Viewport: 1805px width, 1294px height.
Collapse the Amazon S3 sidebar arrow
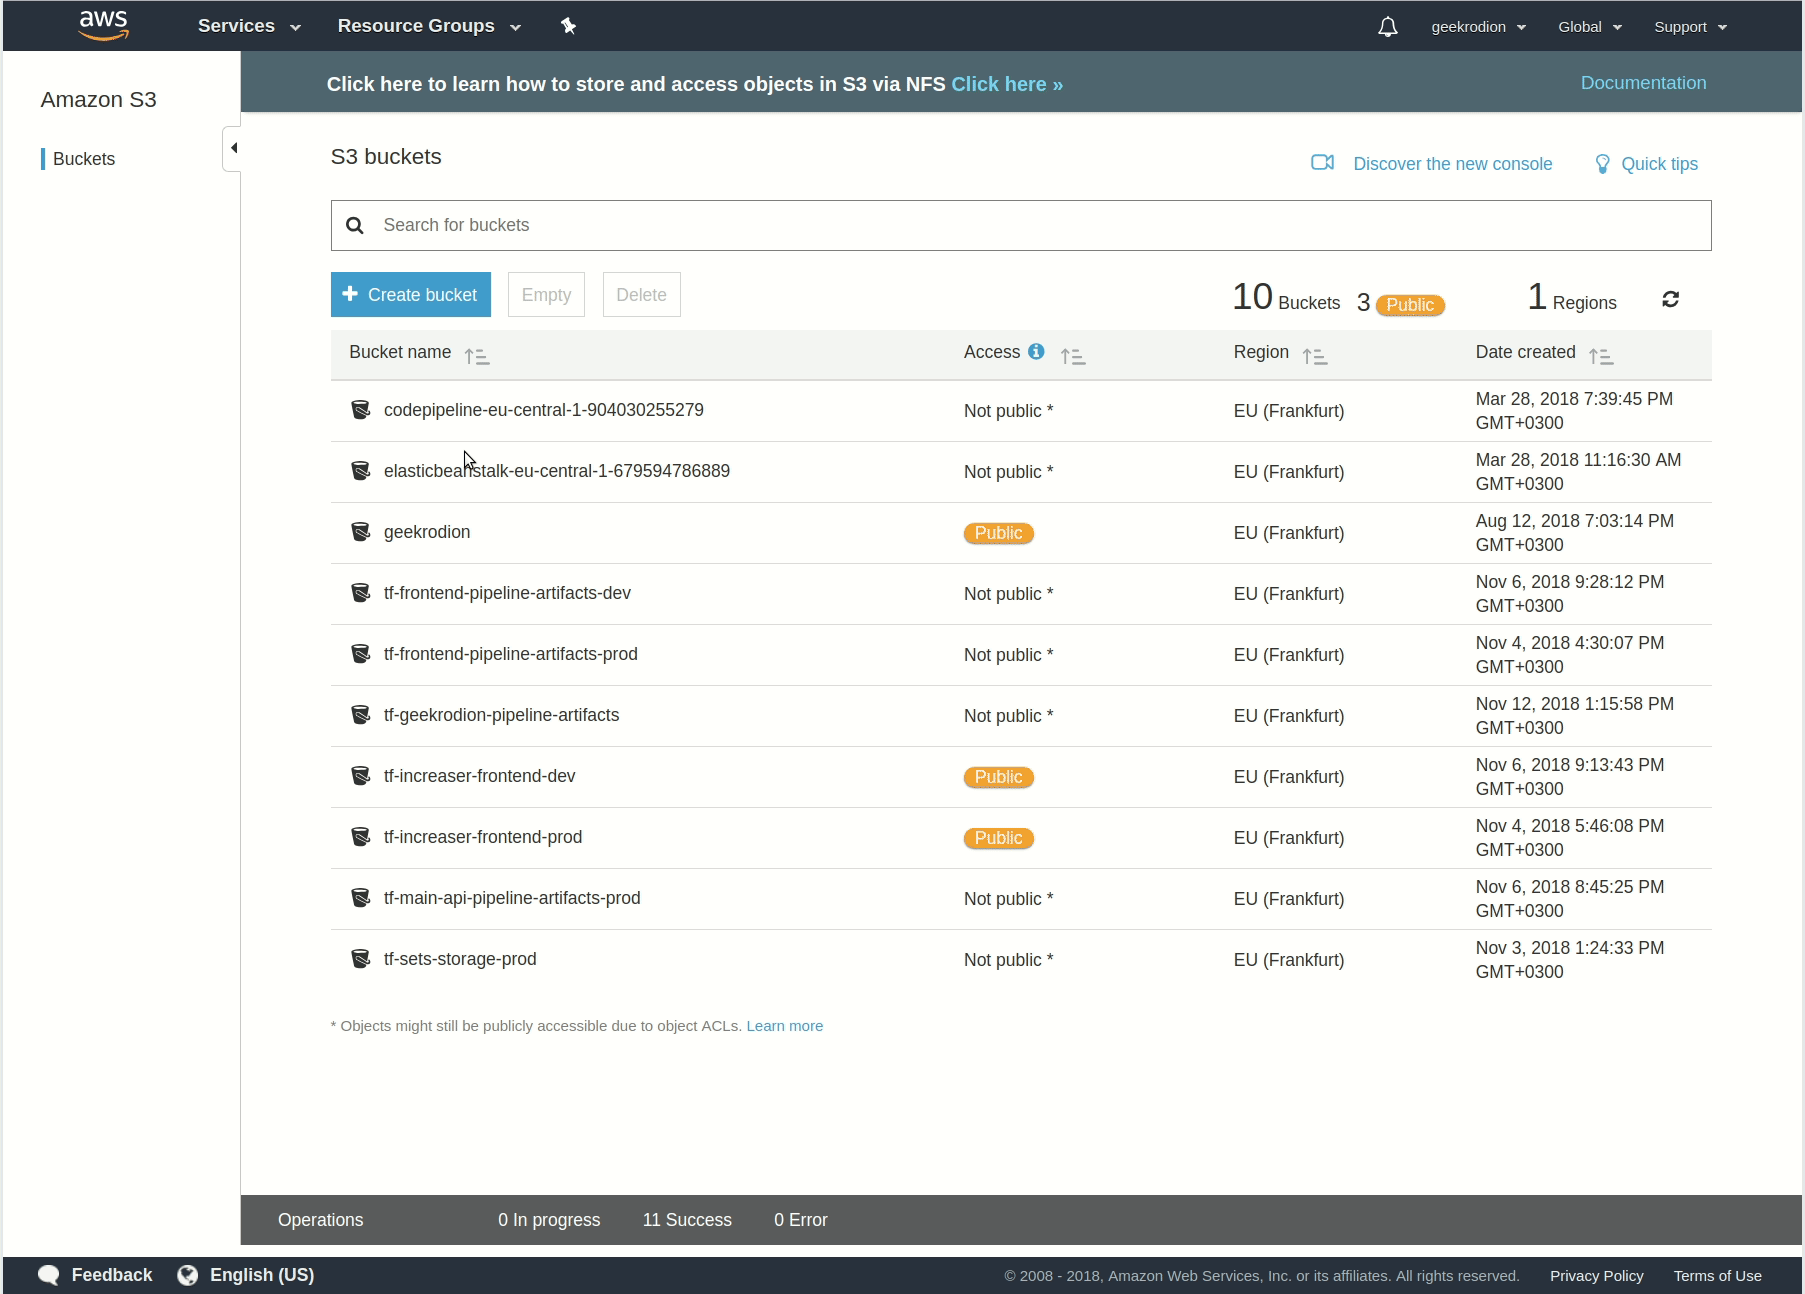pyautogui.click(x=232, y=148)
